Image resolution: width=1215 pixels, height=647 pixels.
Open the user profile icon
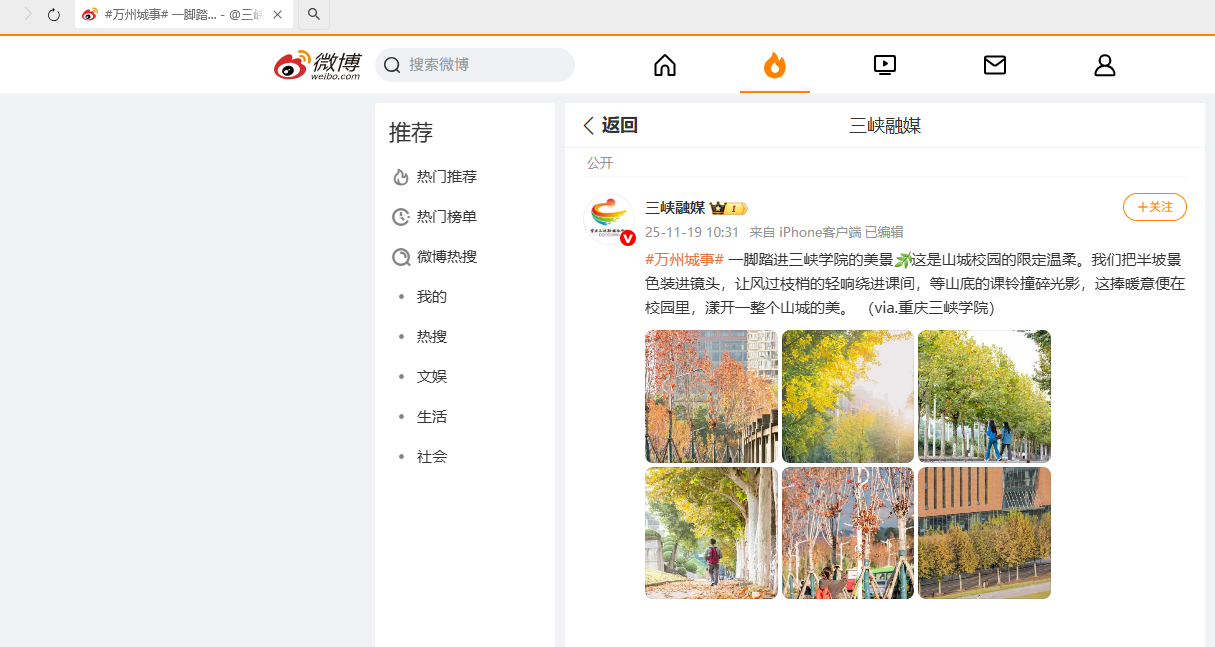tap(1105, 65)
